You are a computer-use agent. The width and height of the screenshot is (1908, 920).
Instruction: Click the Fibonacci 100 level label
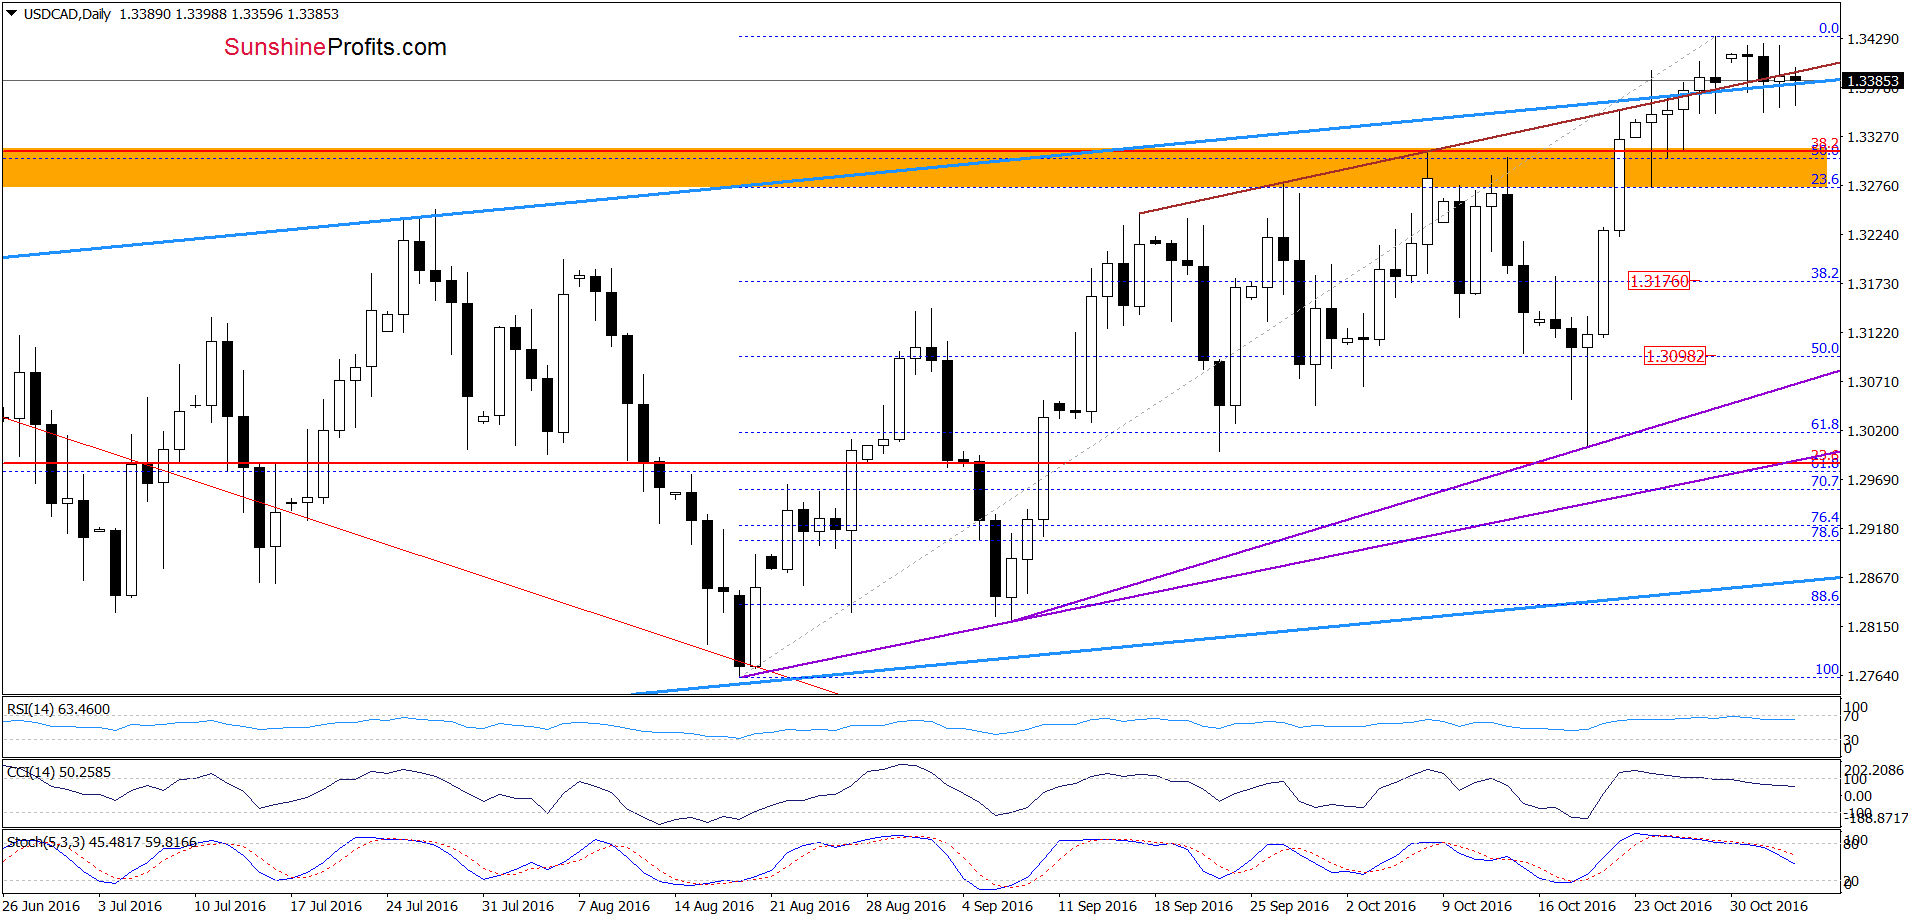point(1827,669)
